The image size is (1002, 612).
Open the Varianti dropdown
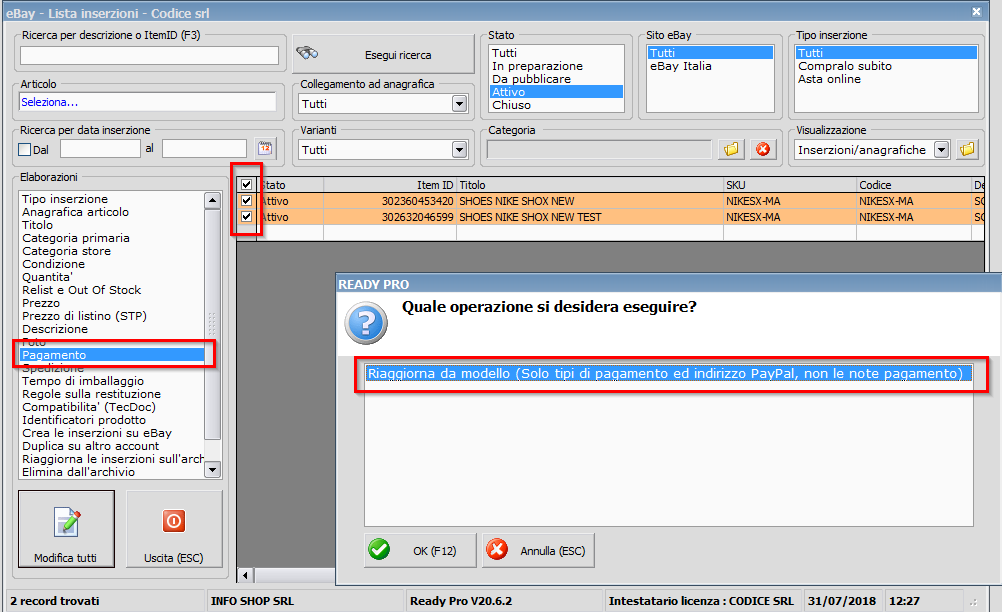(459, 149)
